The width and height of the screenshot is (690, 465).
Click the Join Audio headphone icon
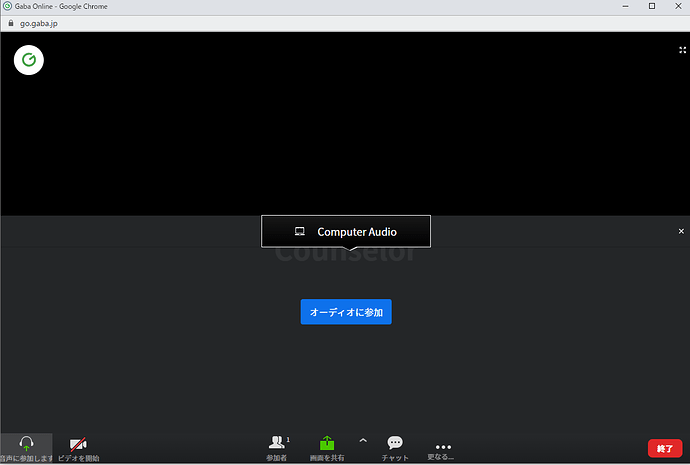pyautogui.click(x=26, y=443)
